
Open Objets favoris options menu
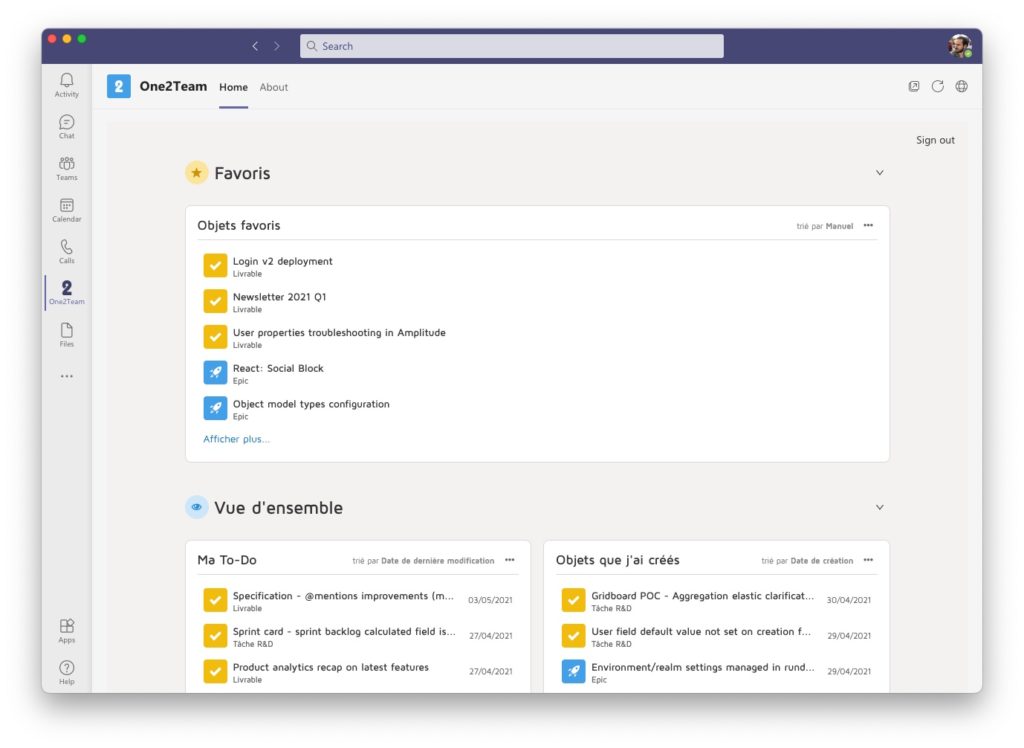pyautogui.click(x=868, y=225)
